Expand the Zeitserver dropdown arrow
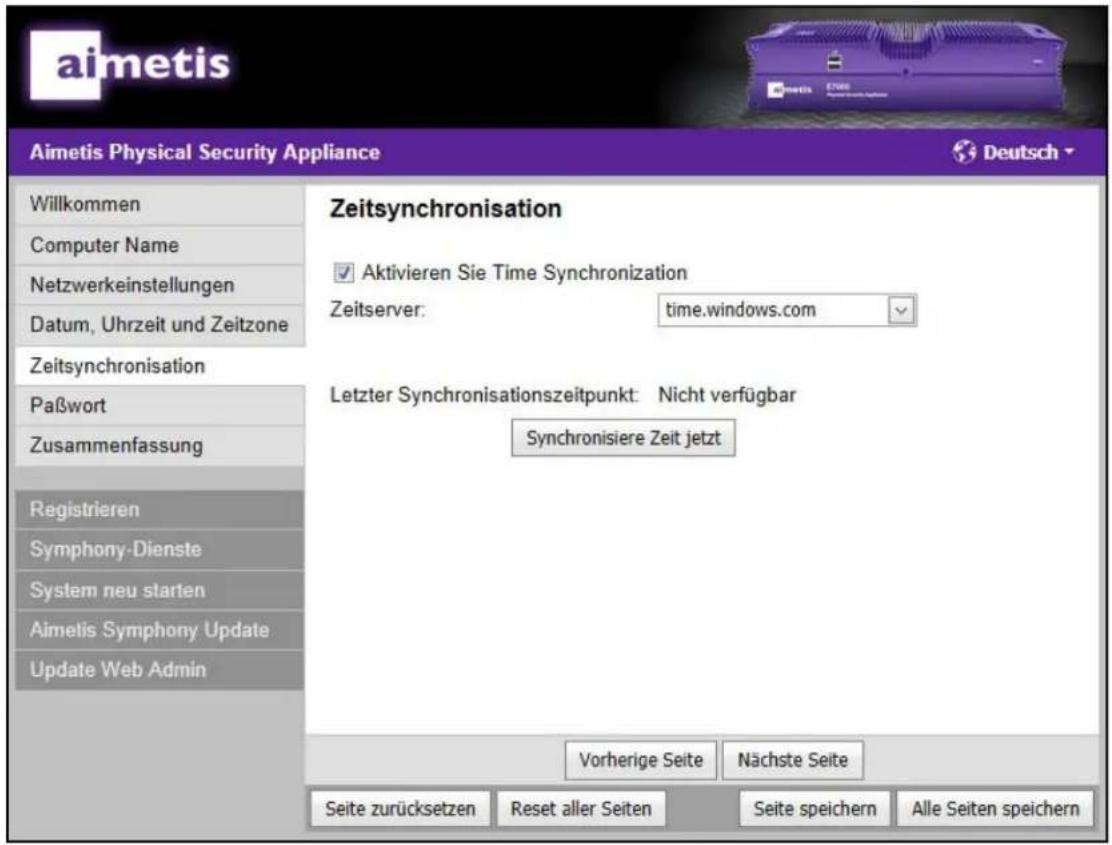This screenshot has width=1112, height=845. pyautogui.click(x=901, y=310)
